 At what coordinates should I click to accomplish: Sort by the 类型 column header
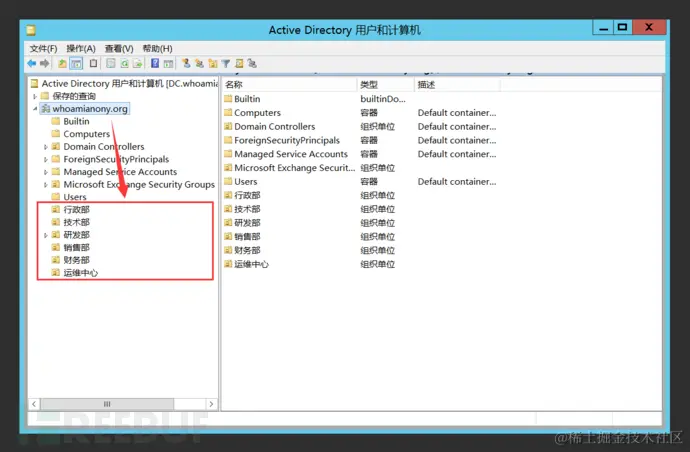[x=385, y=85]
